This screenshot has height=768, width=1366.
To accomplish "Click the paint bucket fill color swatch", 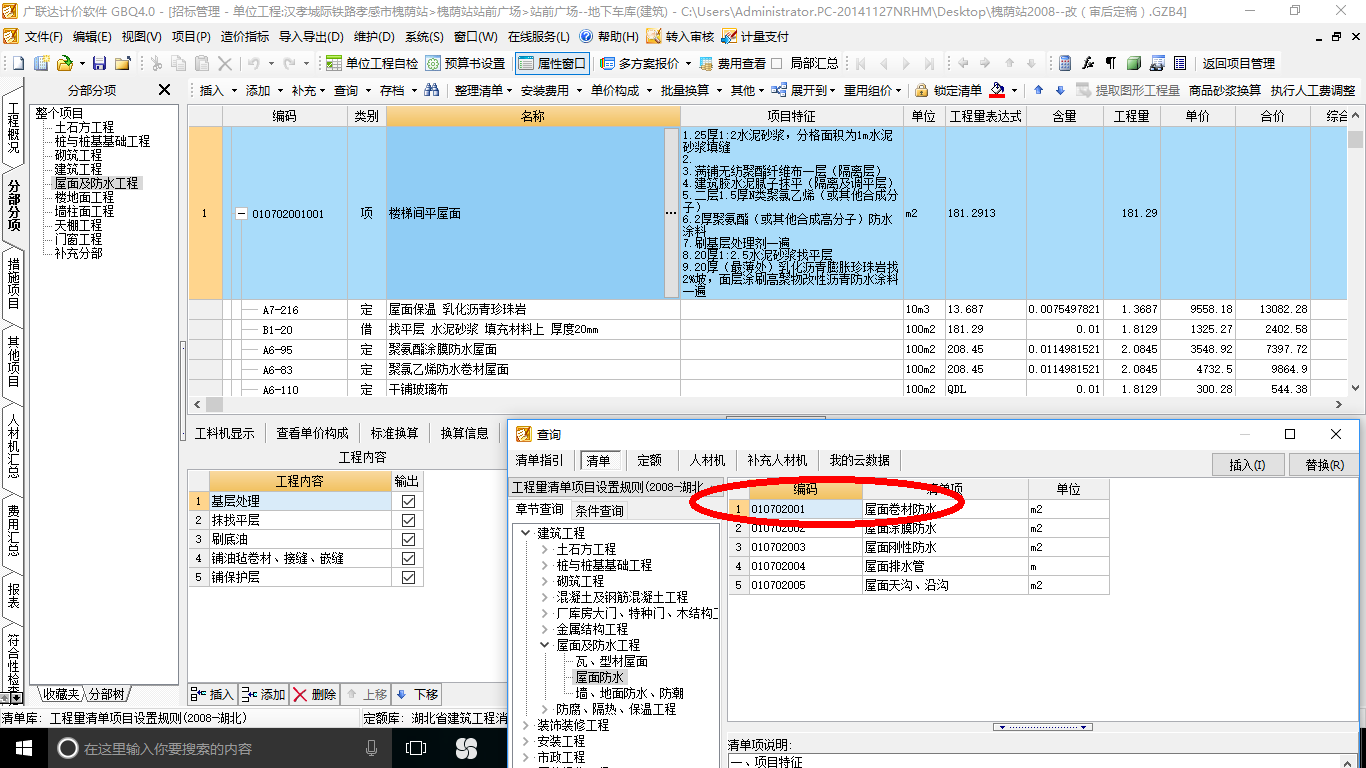I will click(x=997, y=90).
